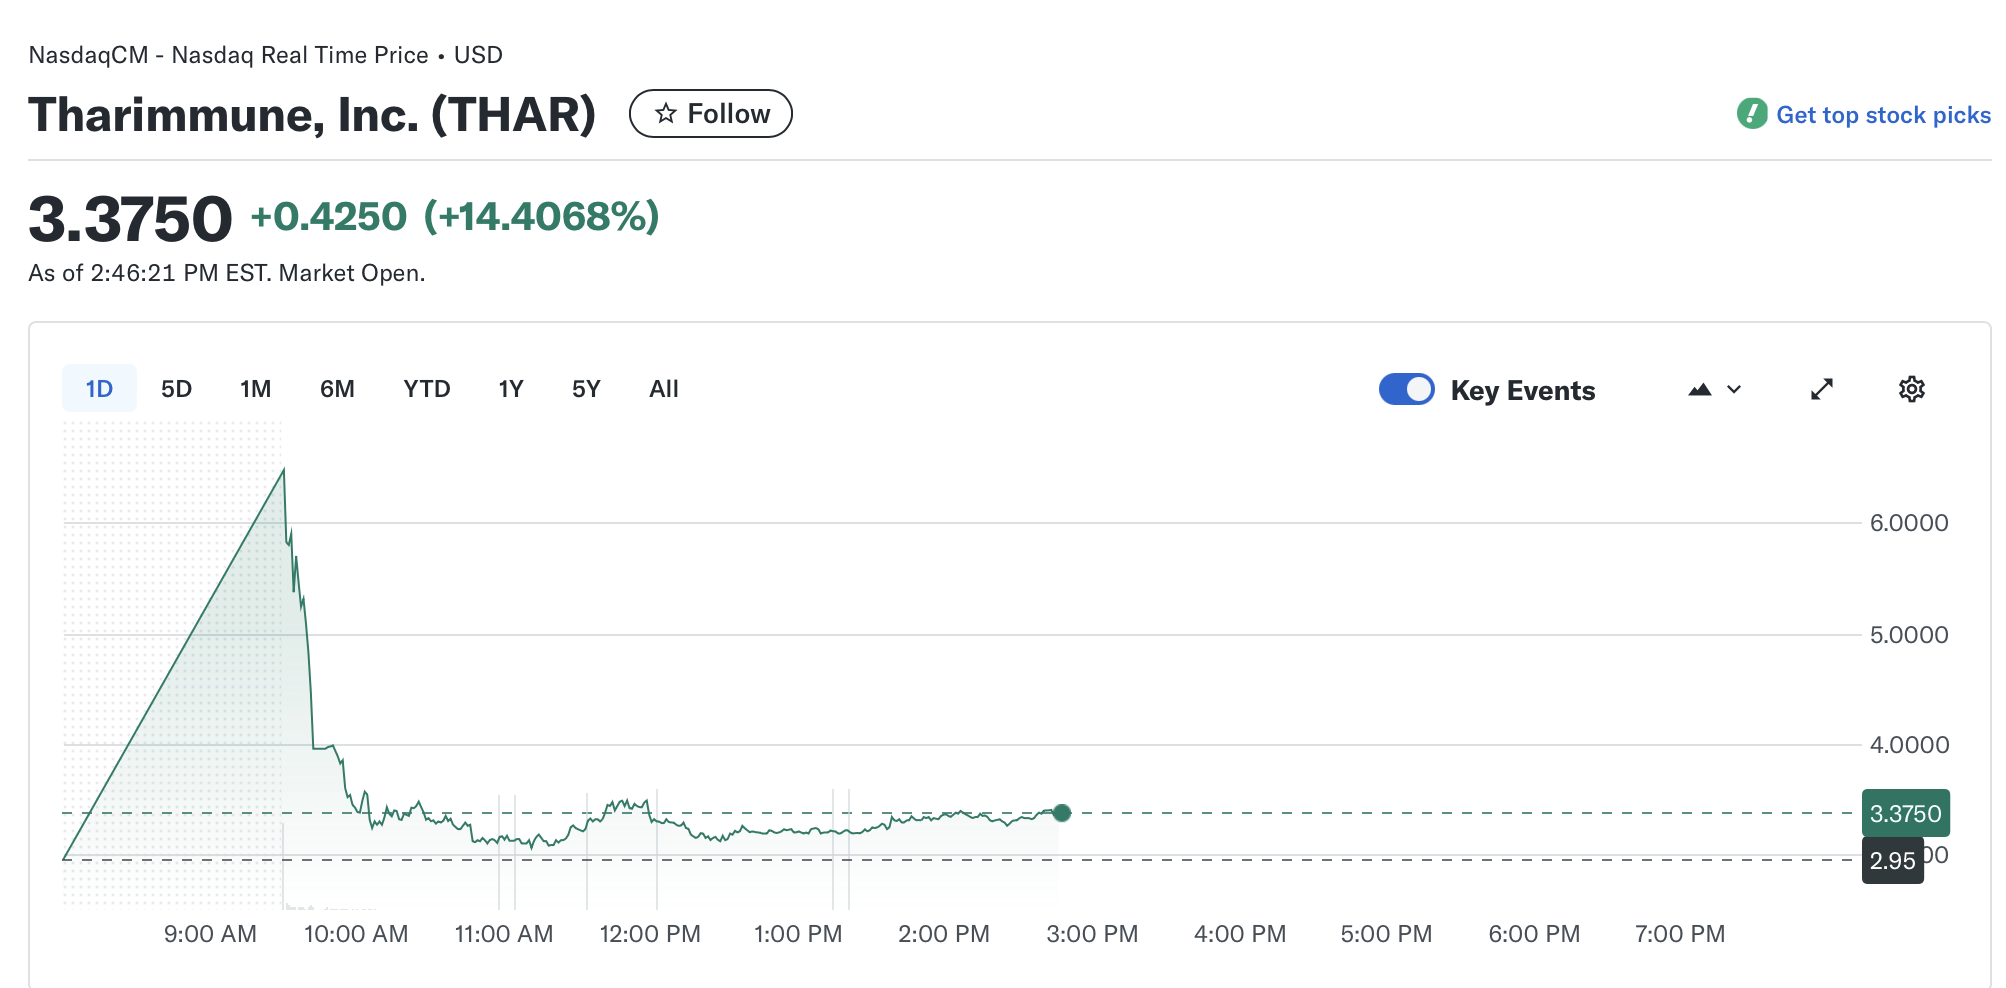The height and width of the screenshot is (988, 2006).
Task: Select the 1M chart range
Action: coord(255,389)
